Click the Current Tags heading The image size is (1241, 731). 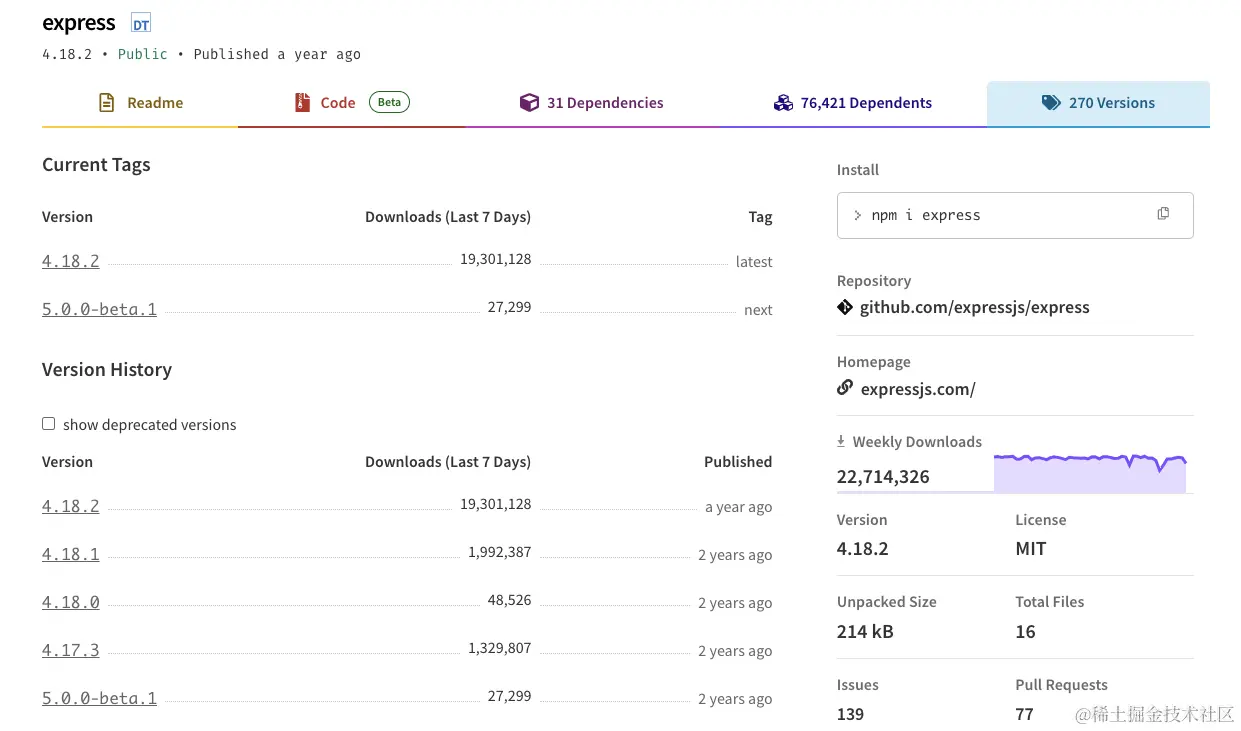(x=96, y=165)
